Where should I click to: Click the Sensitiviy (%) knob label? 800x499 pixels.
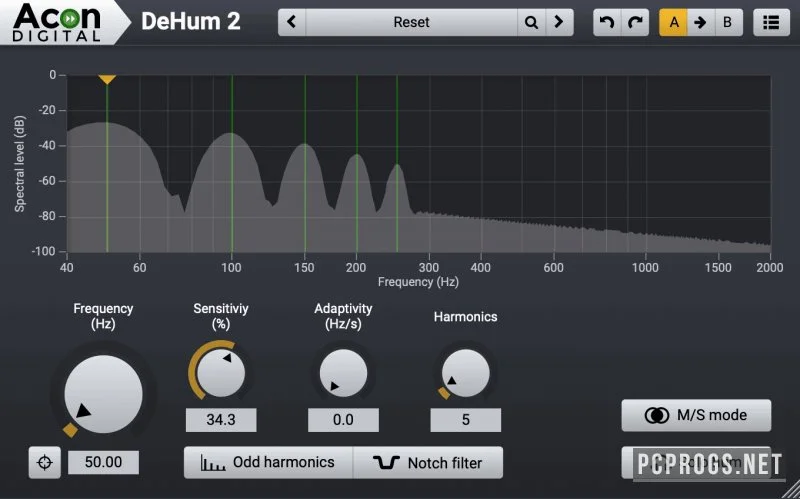click(x=221, y=316)
